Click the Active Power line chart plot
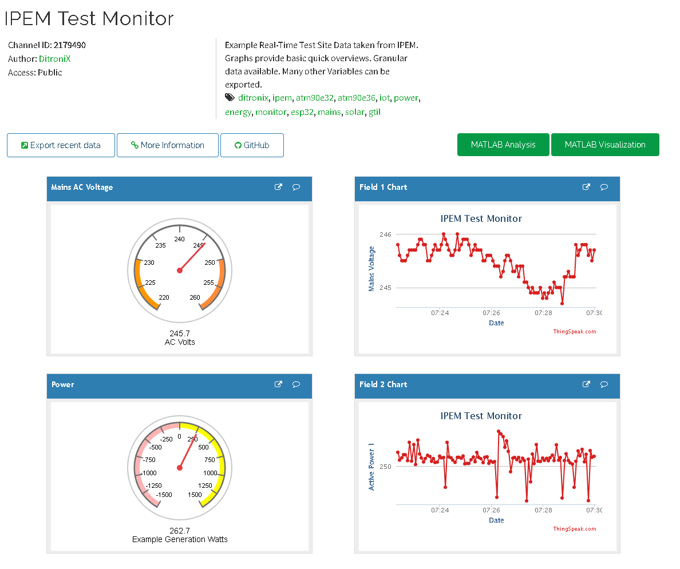680x569 pixels. (x=496, y=466)
